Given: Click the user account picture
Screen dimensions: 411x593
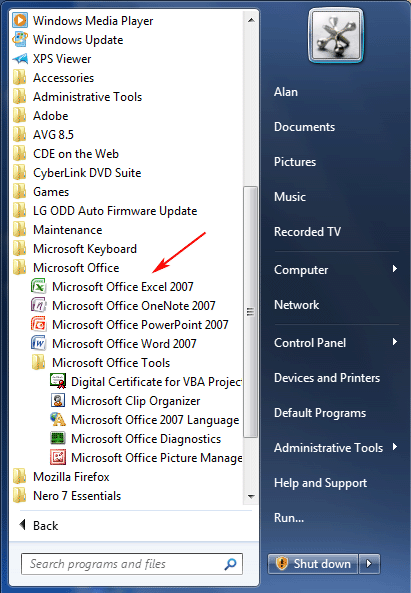Looking at the screenshot, I should click(x=336, y=36).
